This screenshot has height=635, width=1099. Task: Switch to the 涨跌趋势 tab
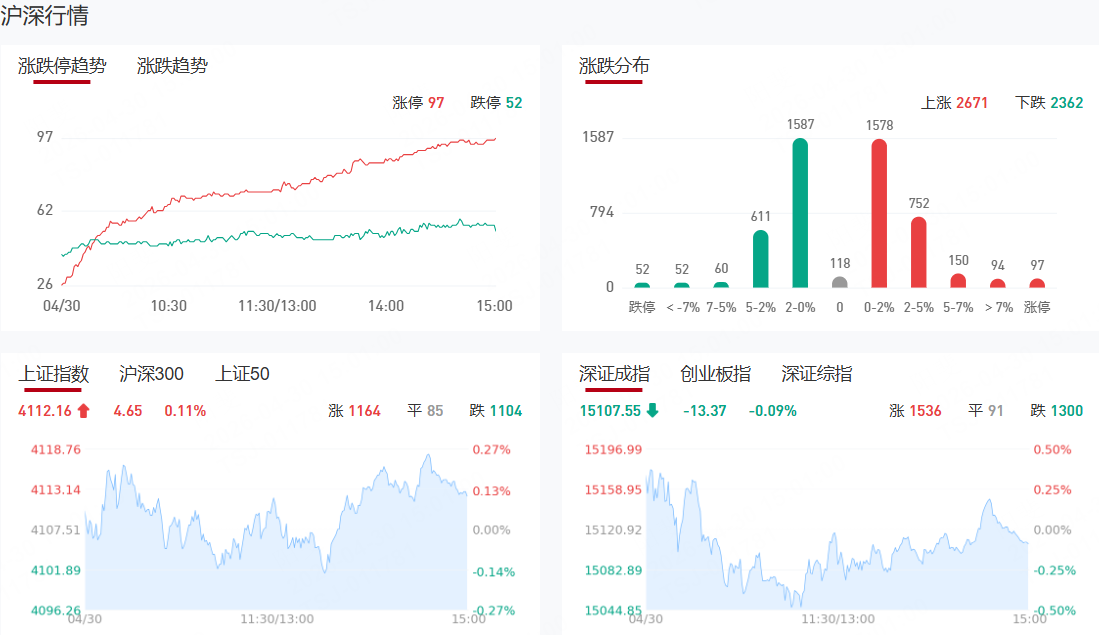point(172,66)
